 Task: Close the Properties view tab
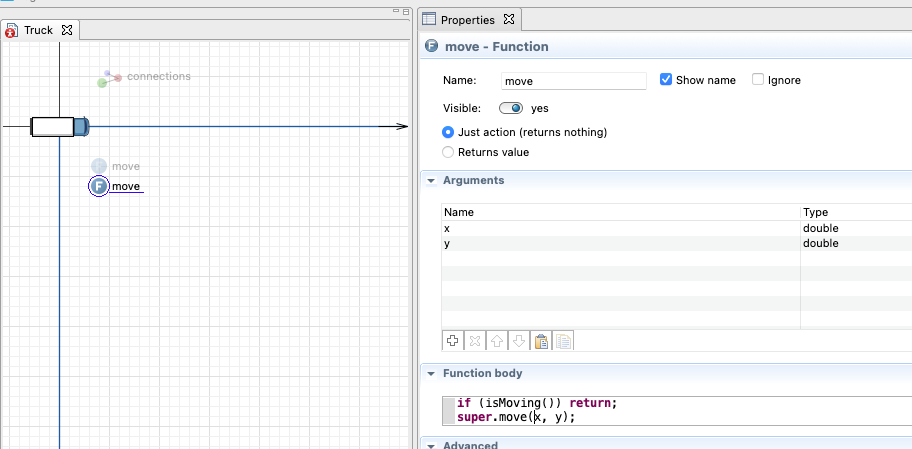click(x=509, y=19)
